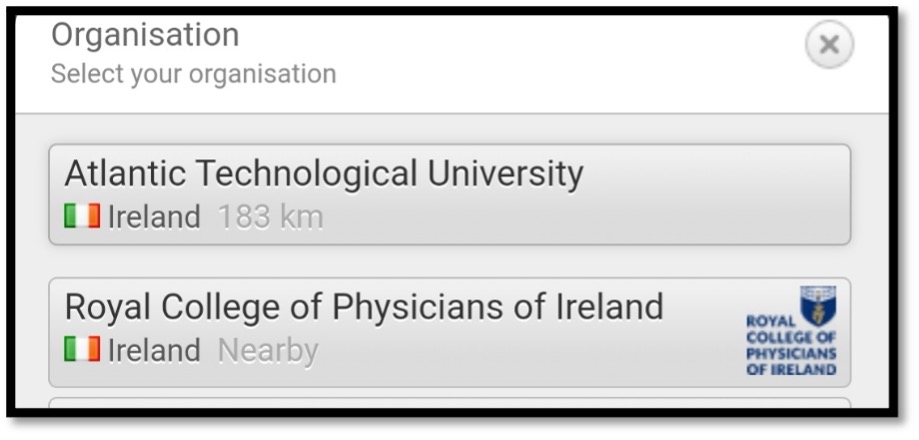This screenshot has height=440, width=919.
Task: Click Irish flag under Royal College of Physicians
Action: (x=82, y=350)
